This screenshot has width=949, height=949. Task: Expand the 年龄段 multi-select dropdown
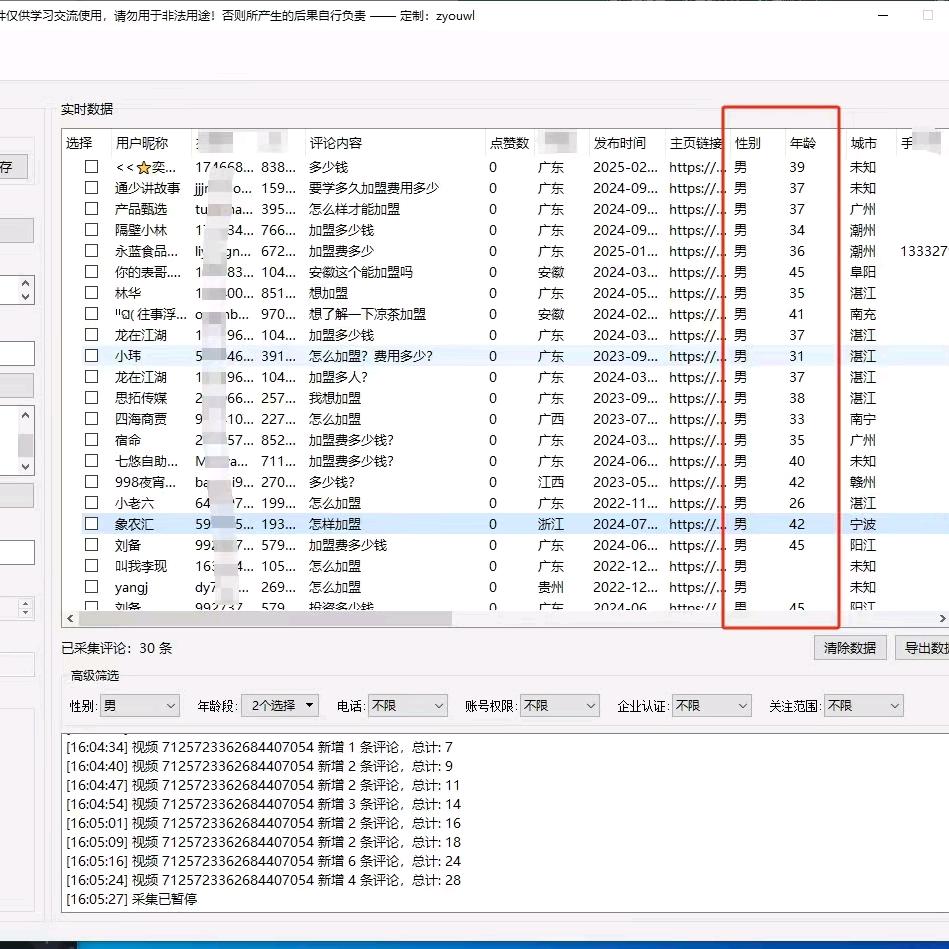pyautogui.click(x=283, y=706)
